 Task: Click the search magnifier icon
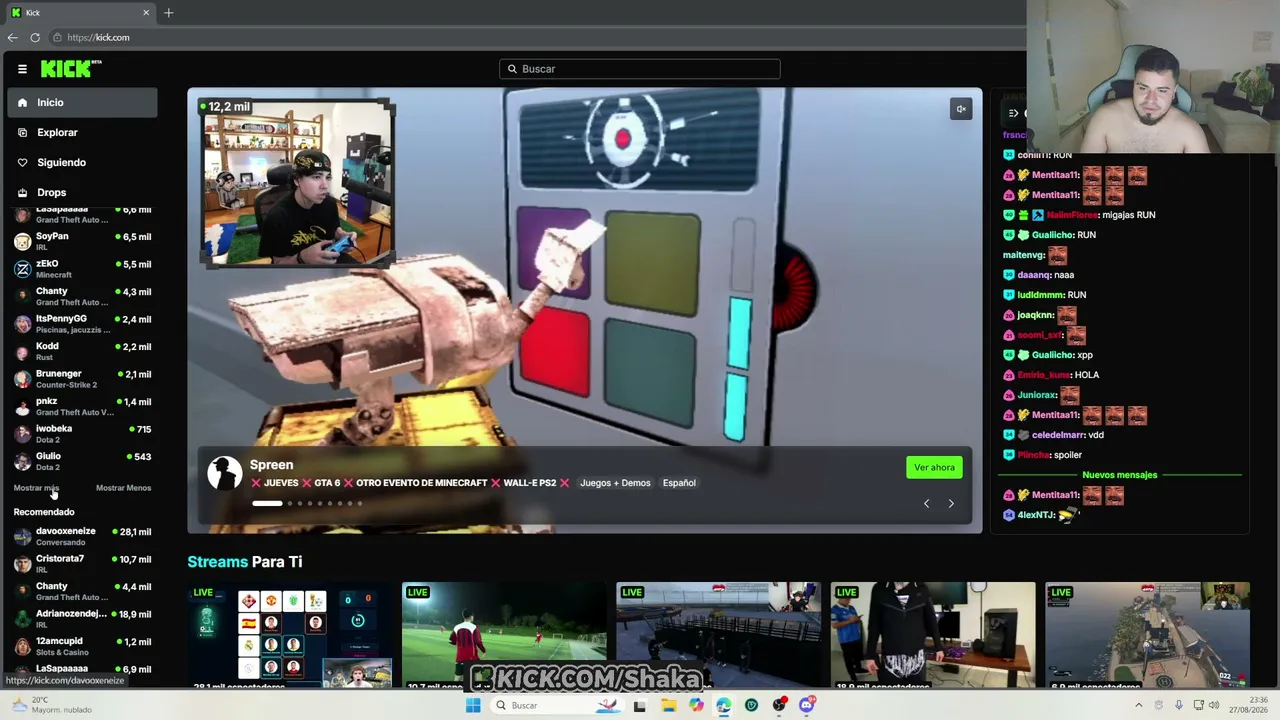click(512, 69)
